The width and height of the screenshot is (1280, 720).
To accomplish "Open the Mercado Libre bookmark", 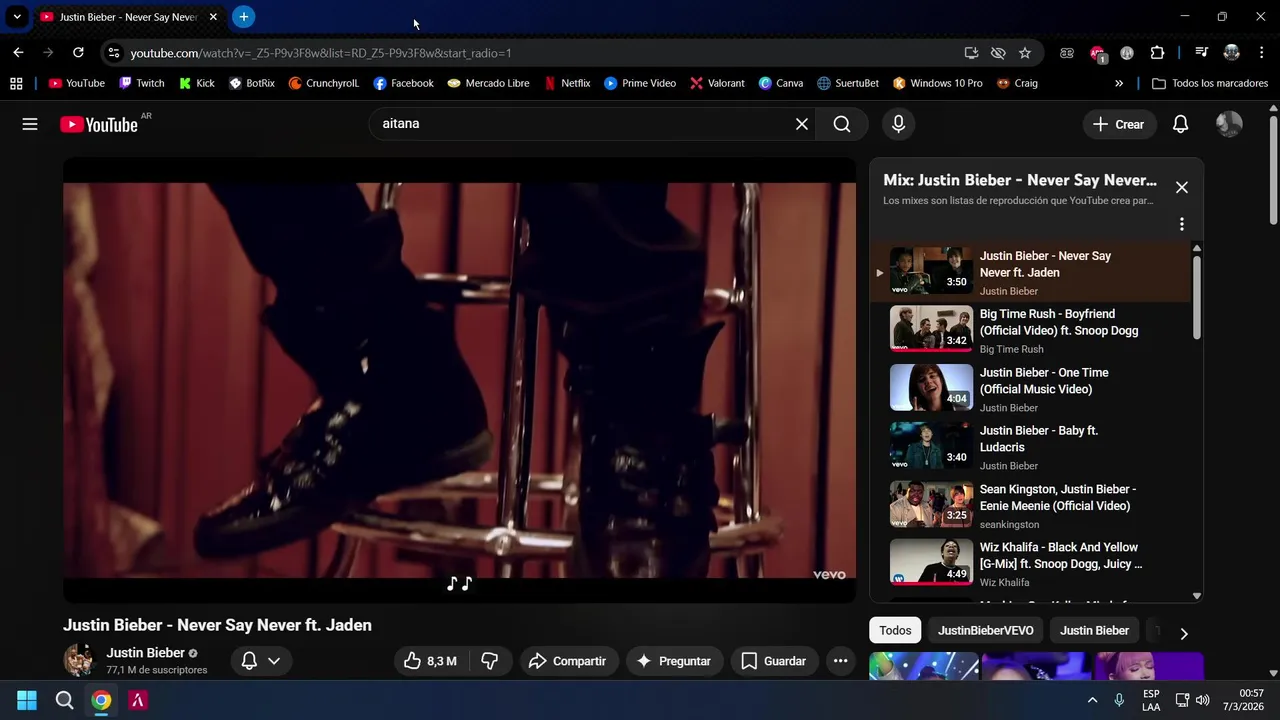I will tap(488, 84).
